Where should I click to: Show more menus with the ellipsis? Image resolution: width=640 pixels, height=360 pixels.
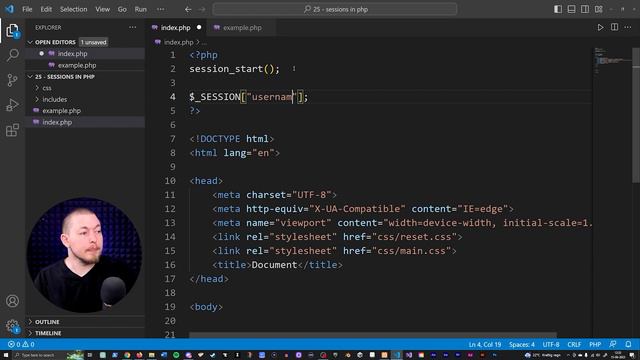pos(160,9)
